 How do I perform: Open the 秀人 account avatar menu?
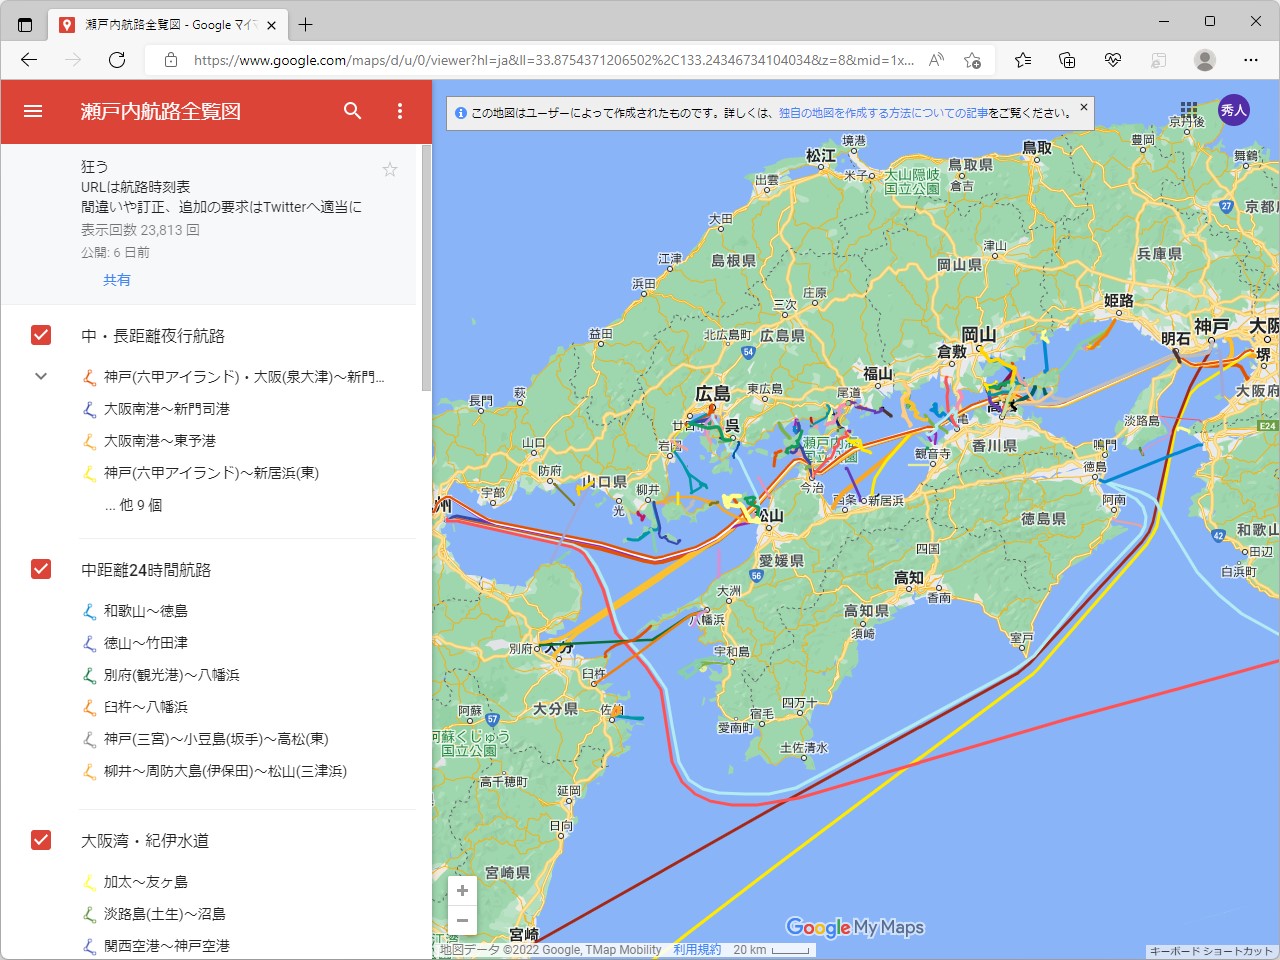point(1234,110)
